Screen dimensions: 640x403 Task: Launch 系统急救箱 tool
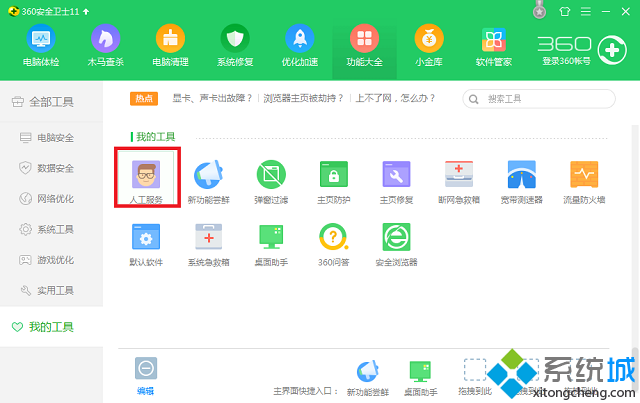[209, 244]
